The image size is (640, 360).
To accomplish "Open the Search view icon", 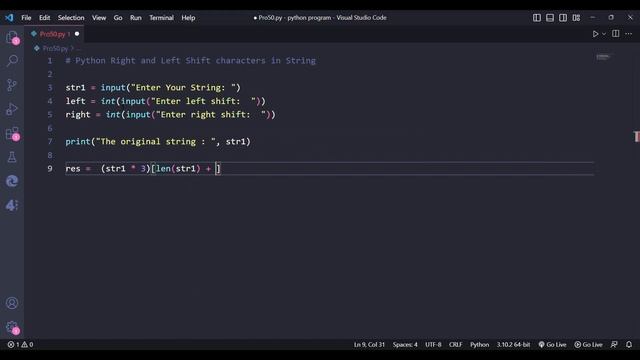I will (x=12, y=61).
